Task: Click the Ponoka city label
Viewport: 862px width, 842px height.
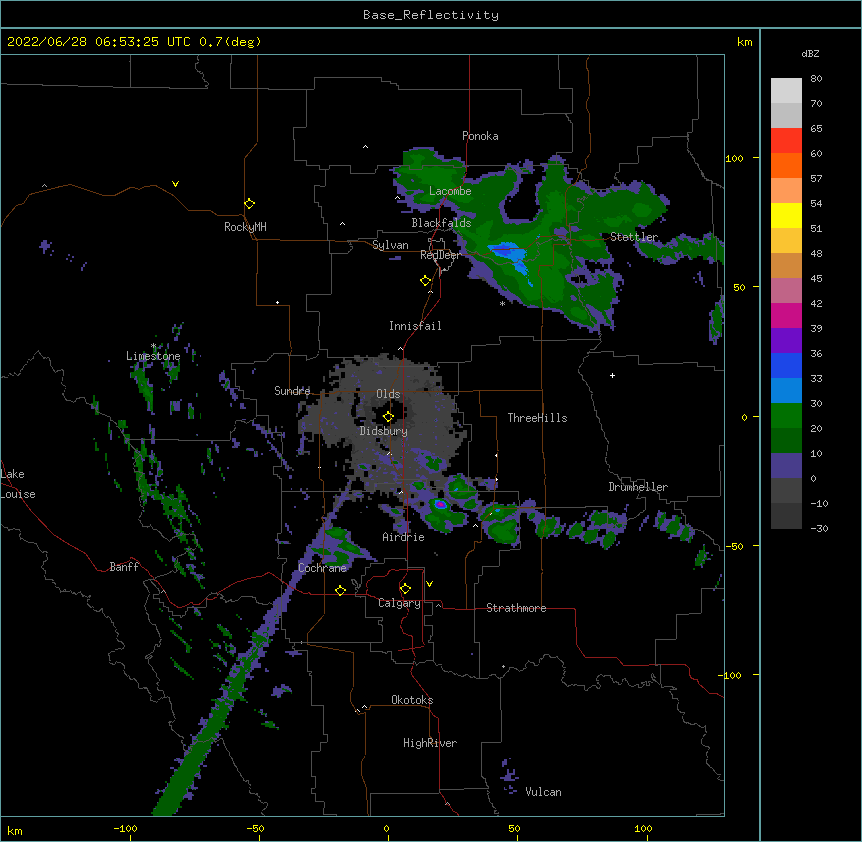Action: point(480,136)
